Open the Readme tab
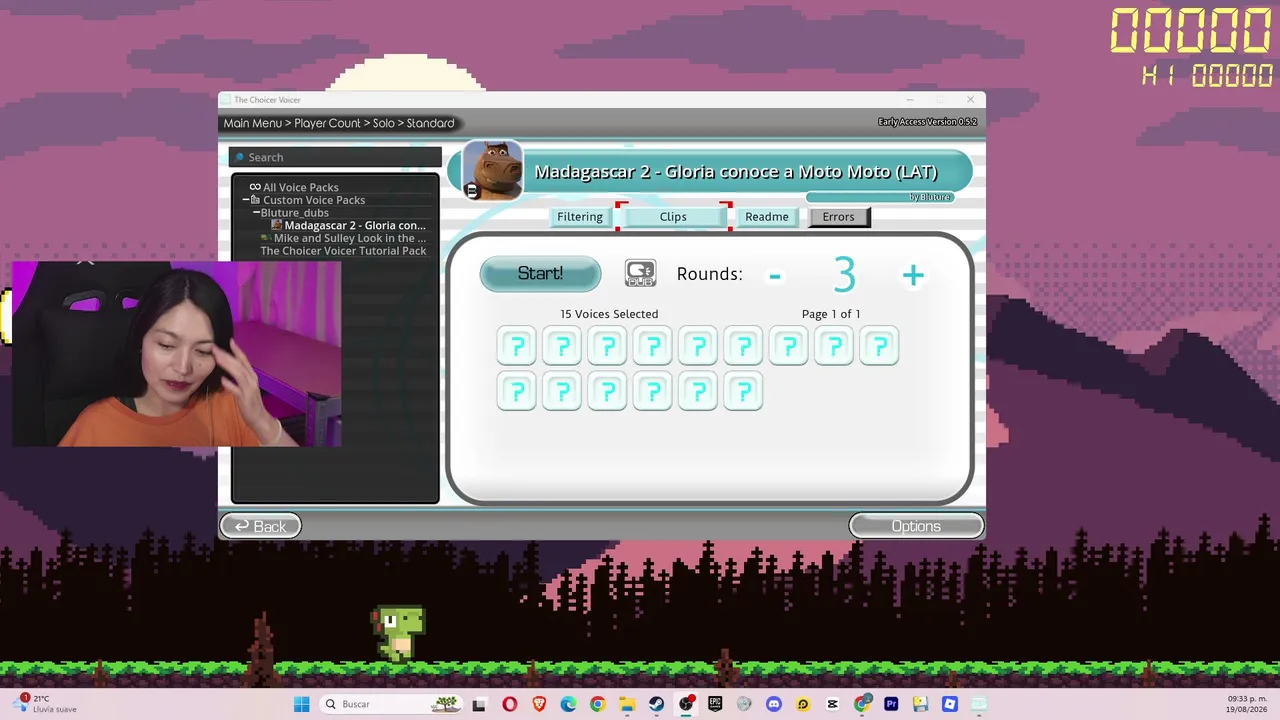 767,217
